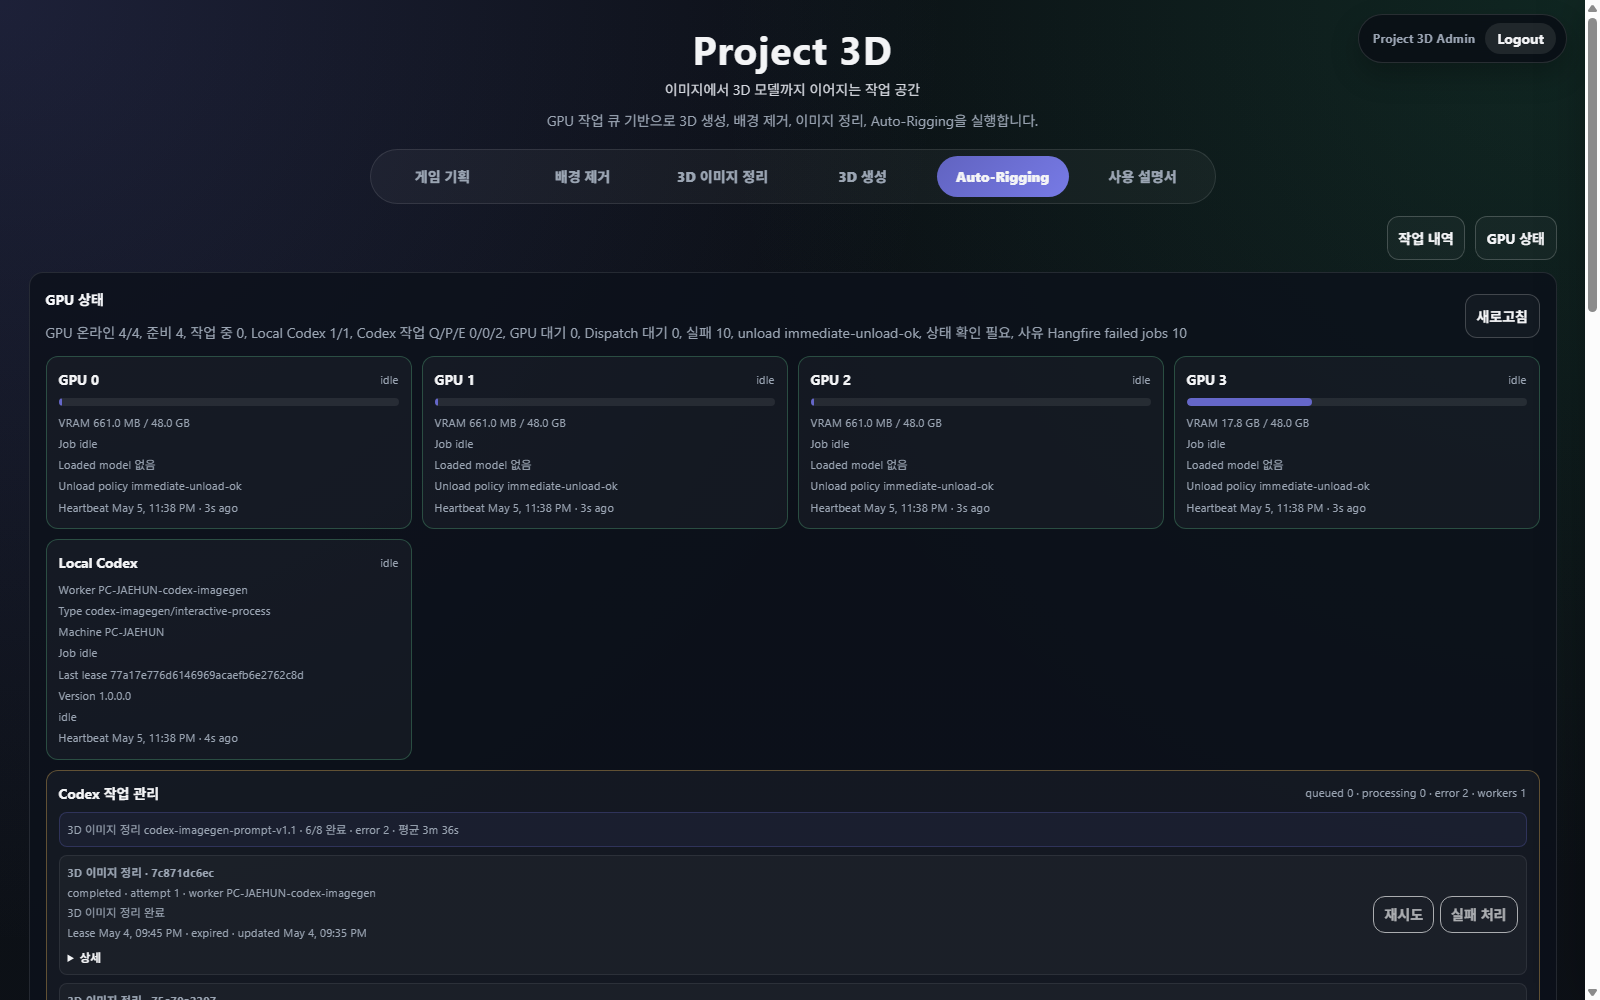Click GPU 1's Heartbeat 3s ago line
Screen dimensions: 1600x1000
pyautogui.click(x=524, y=508)
